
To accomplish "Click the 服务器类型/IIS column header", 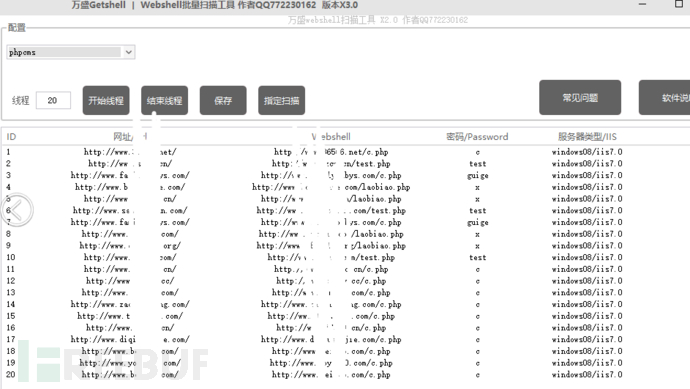I will [587, 137].
